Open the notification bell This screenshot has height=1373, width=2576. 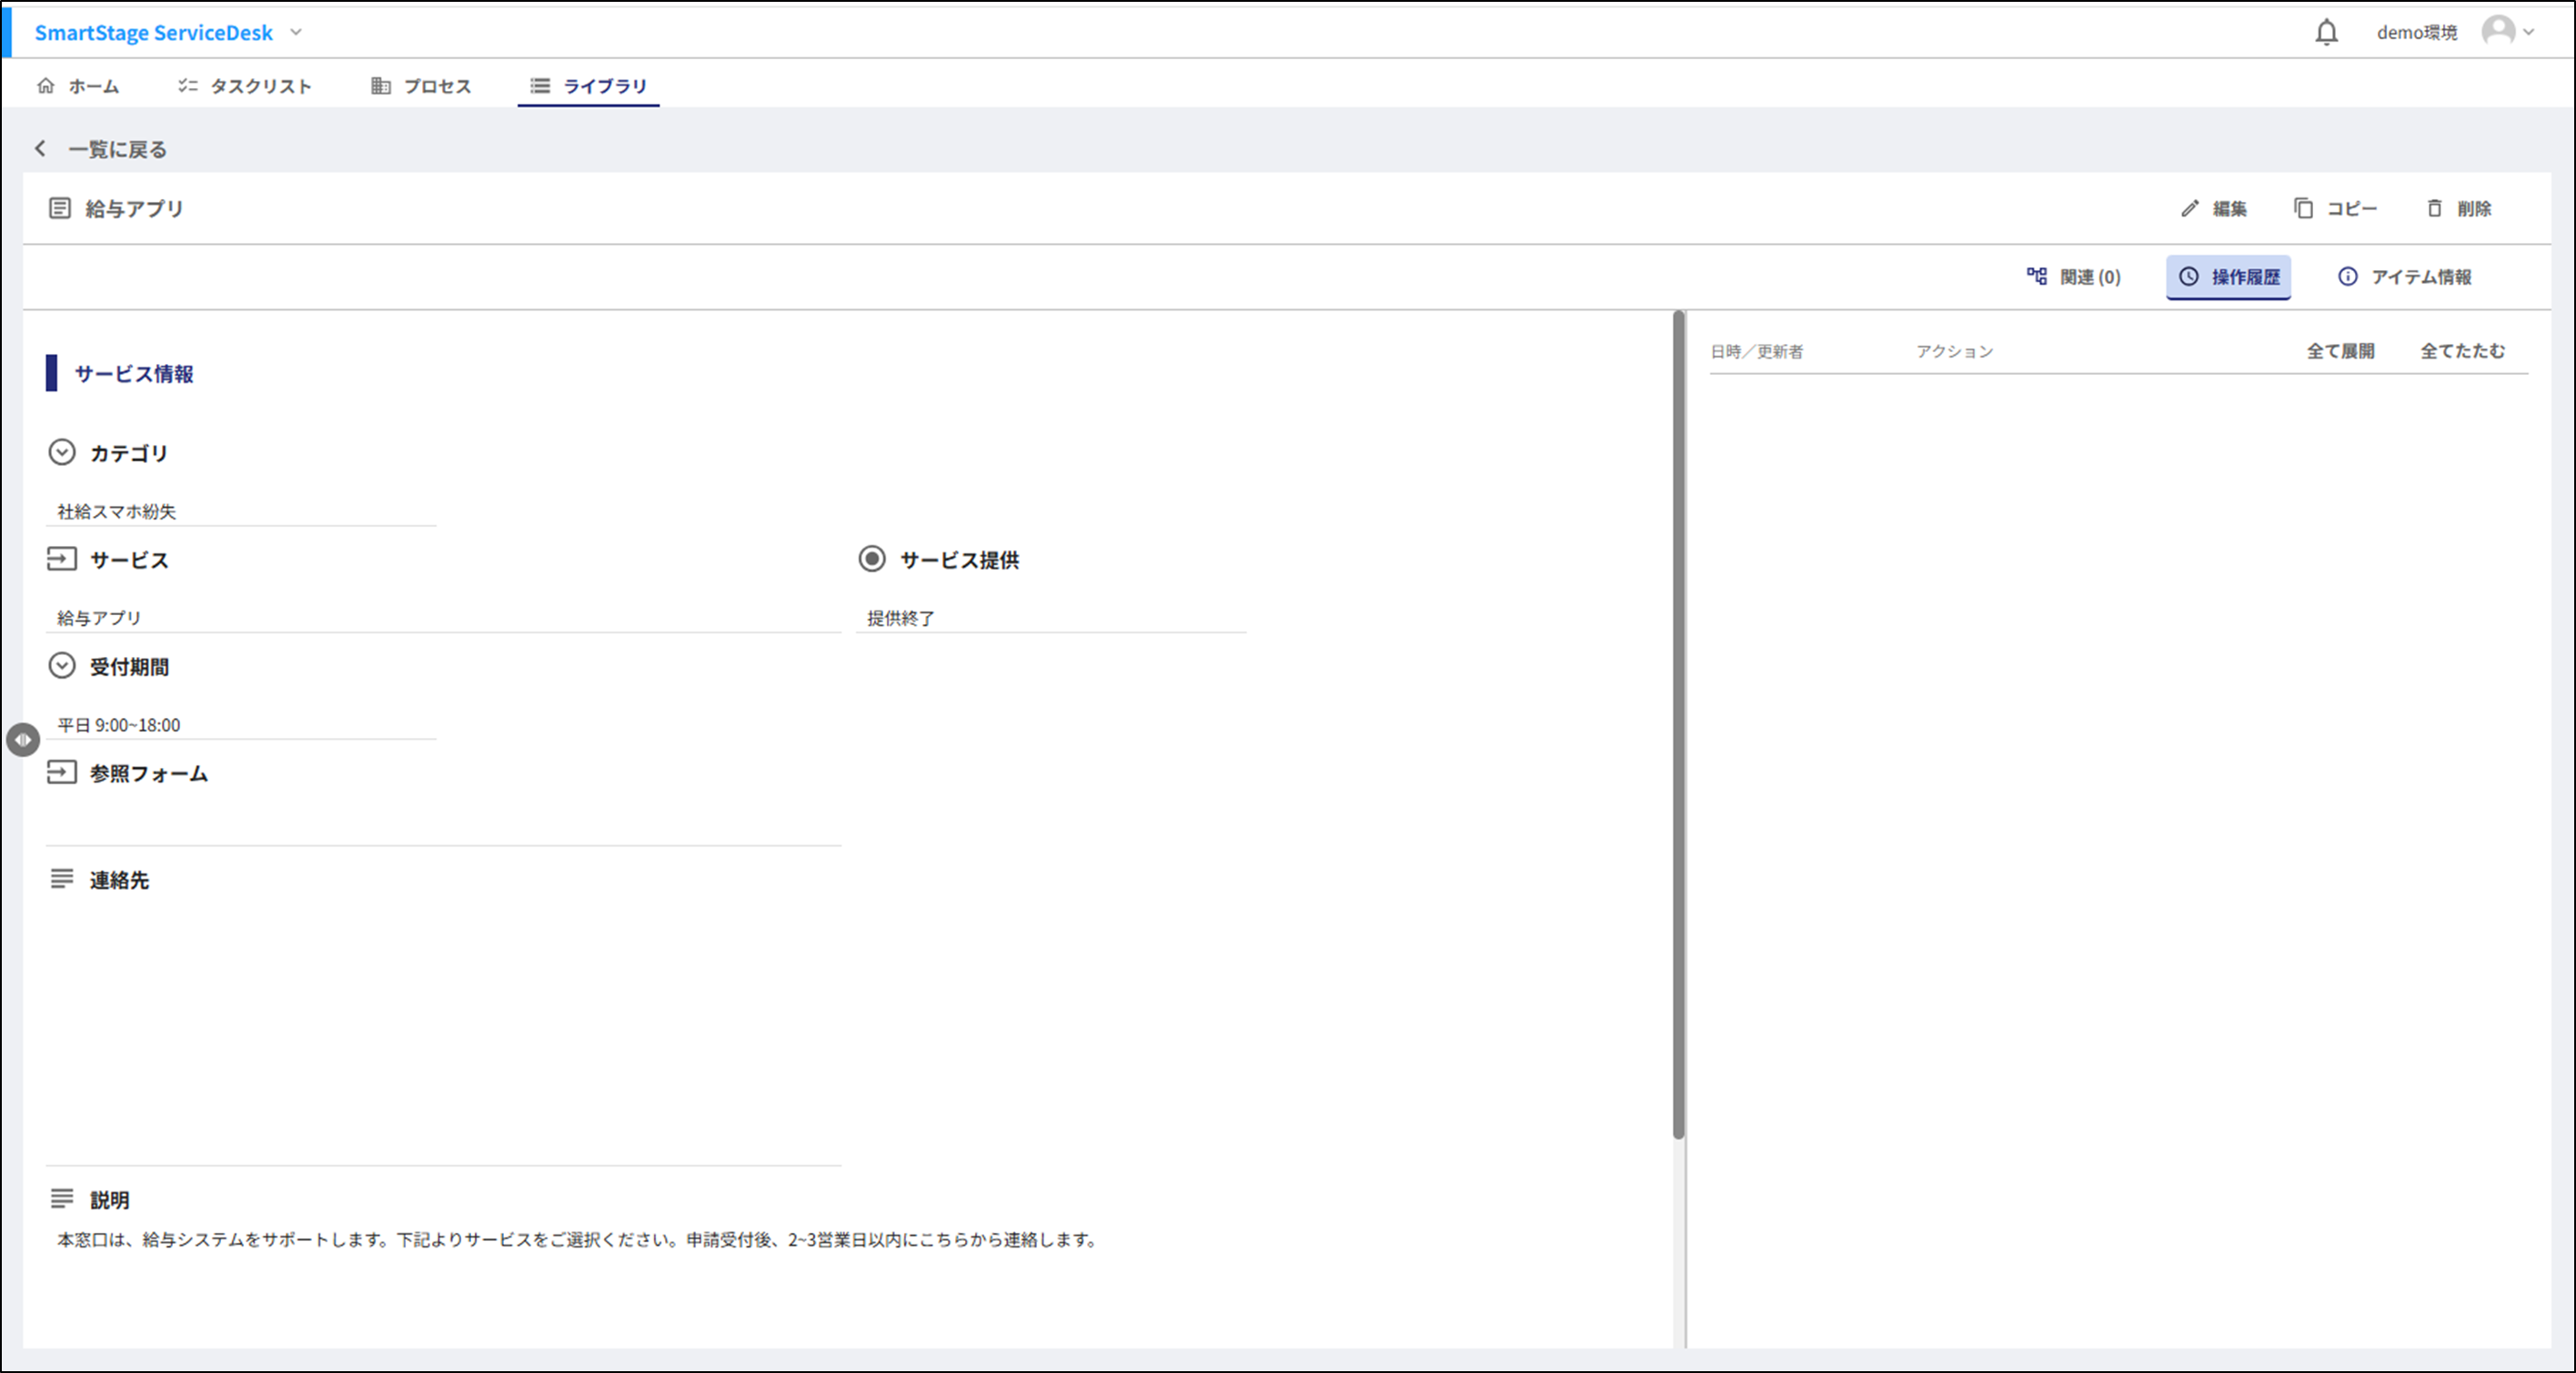pyautogui.click(x=2326, y=32)
